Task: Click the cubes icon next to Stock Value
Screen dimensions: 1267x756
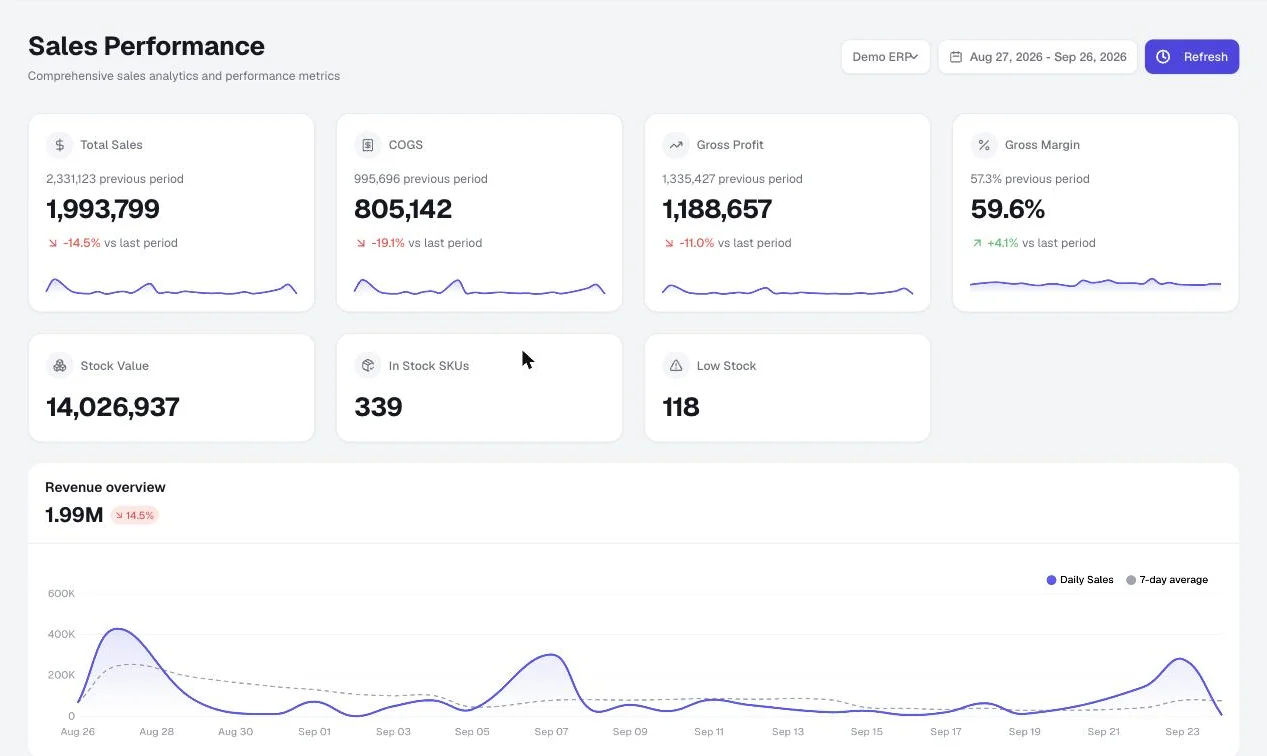Action: (x=60, y=366)
